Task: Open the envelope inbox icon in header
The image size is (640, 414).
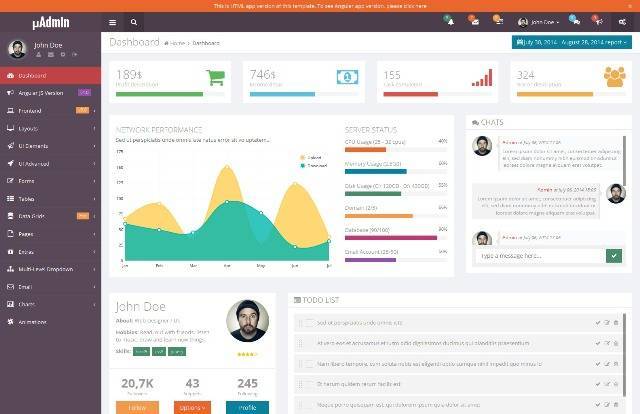Action: point(475,22)
